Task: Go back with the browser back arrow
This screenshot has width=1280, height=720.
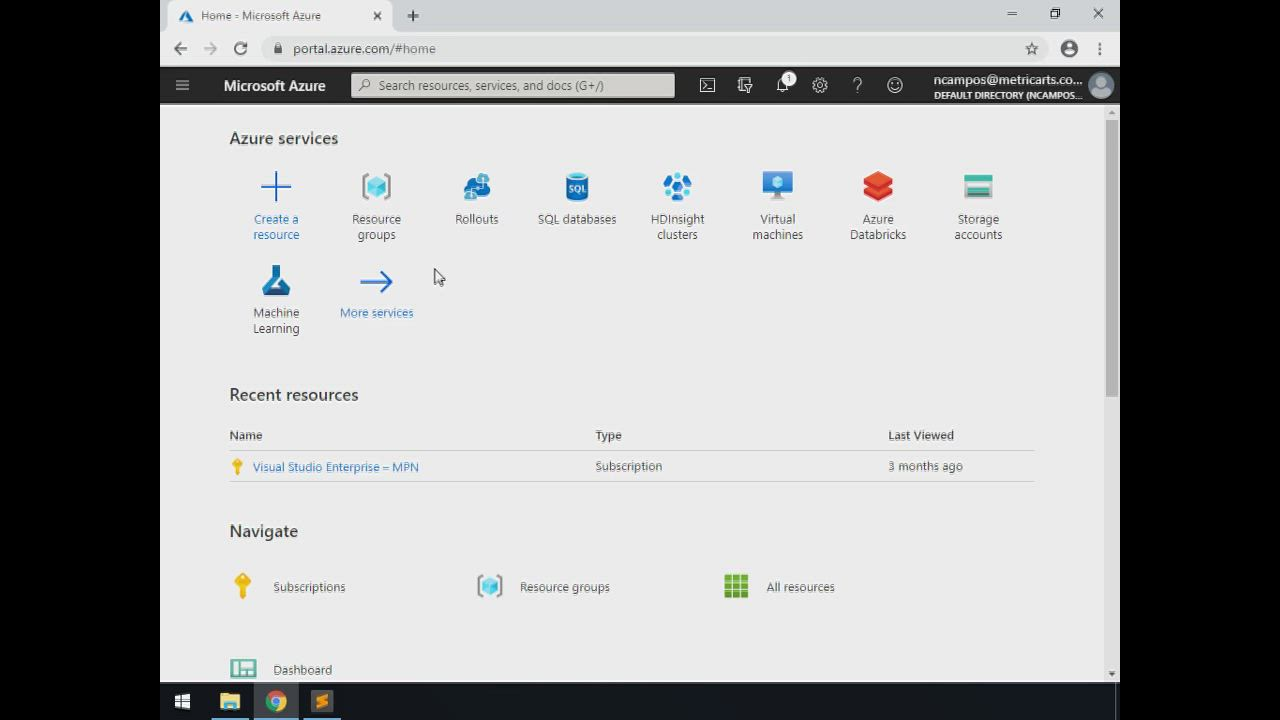Action: click(x=180, y=48)
